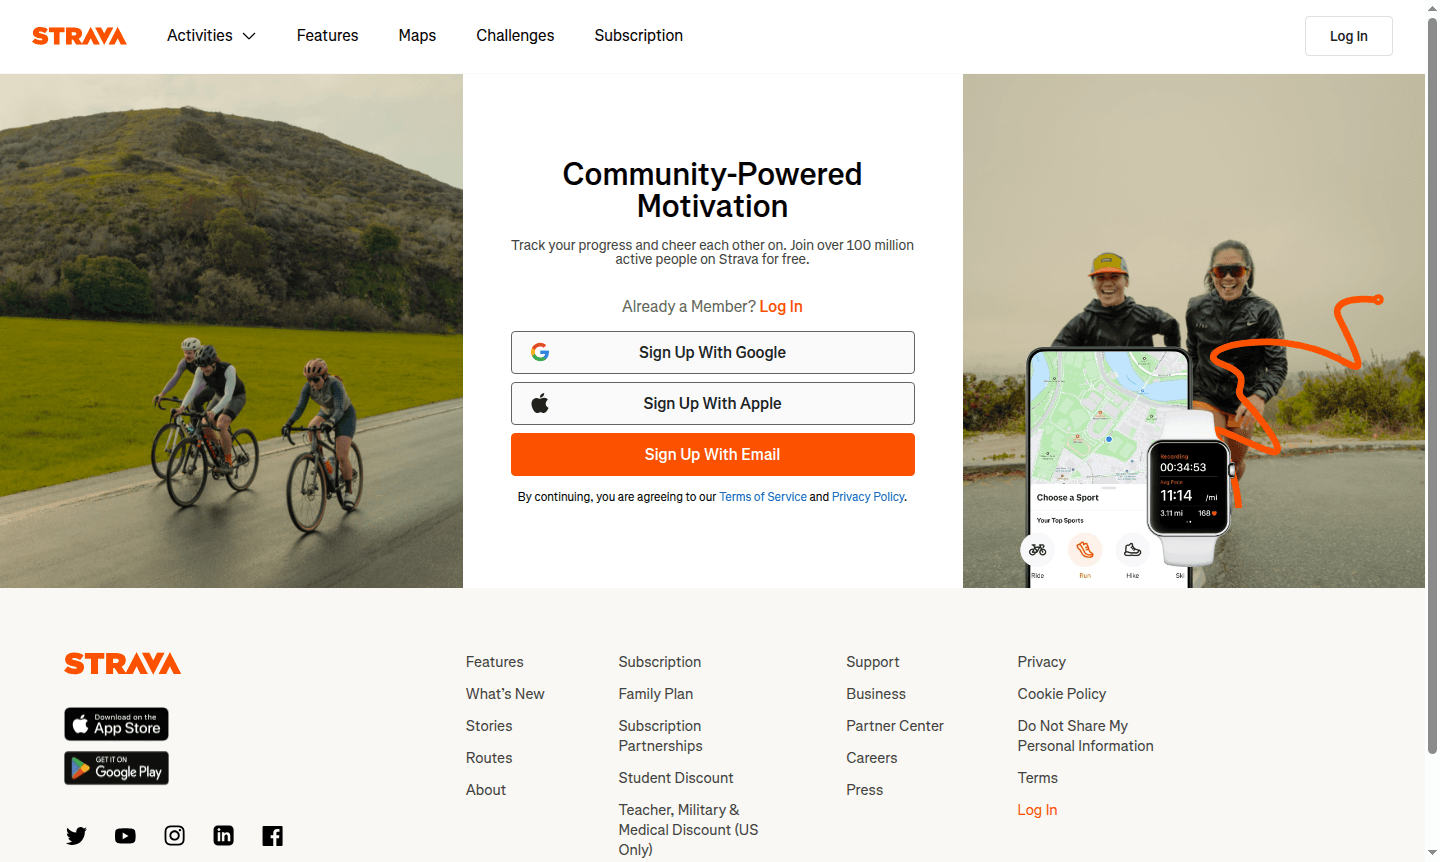
Task: Click the Strava wordmark in the footer
Action: point(122,663)
